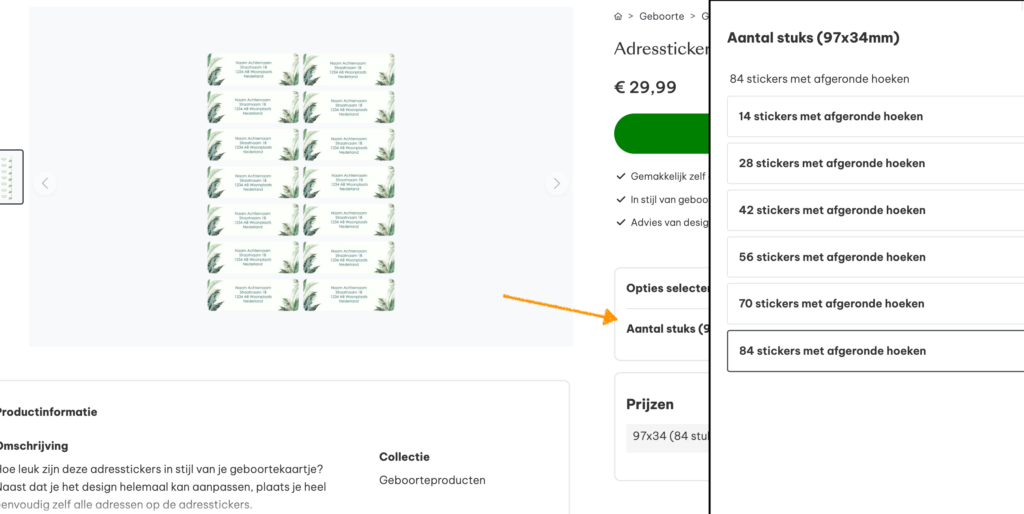
Task: Click the home icon in the breadcrumb
Action: [618, 17]
